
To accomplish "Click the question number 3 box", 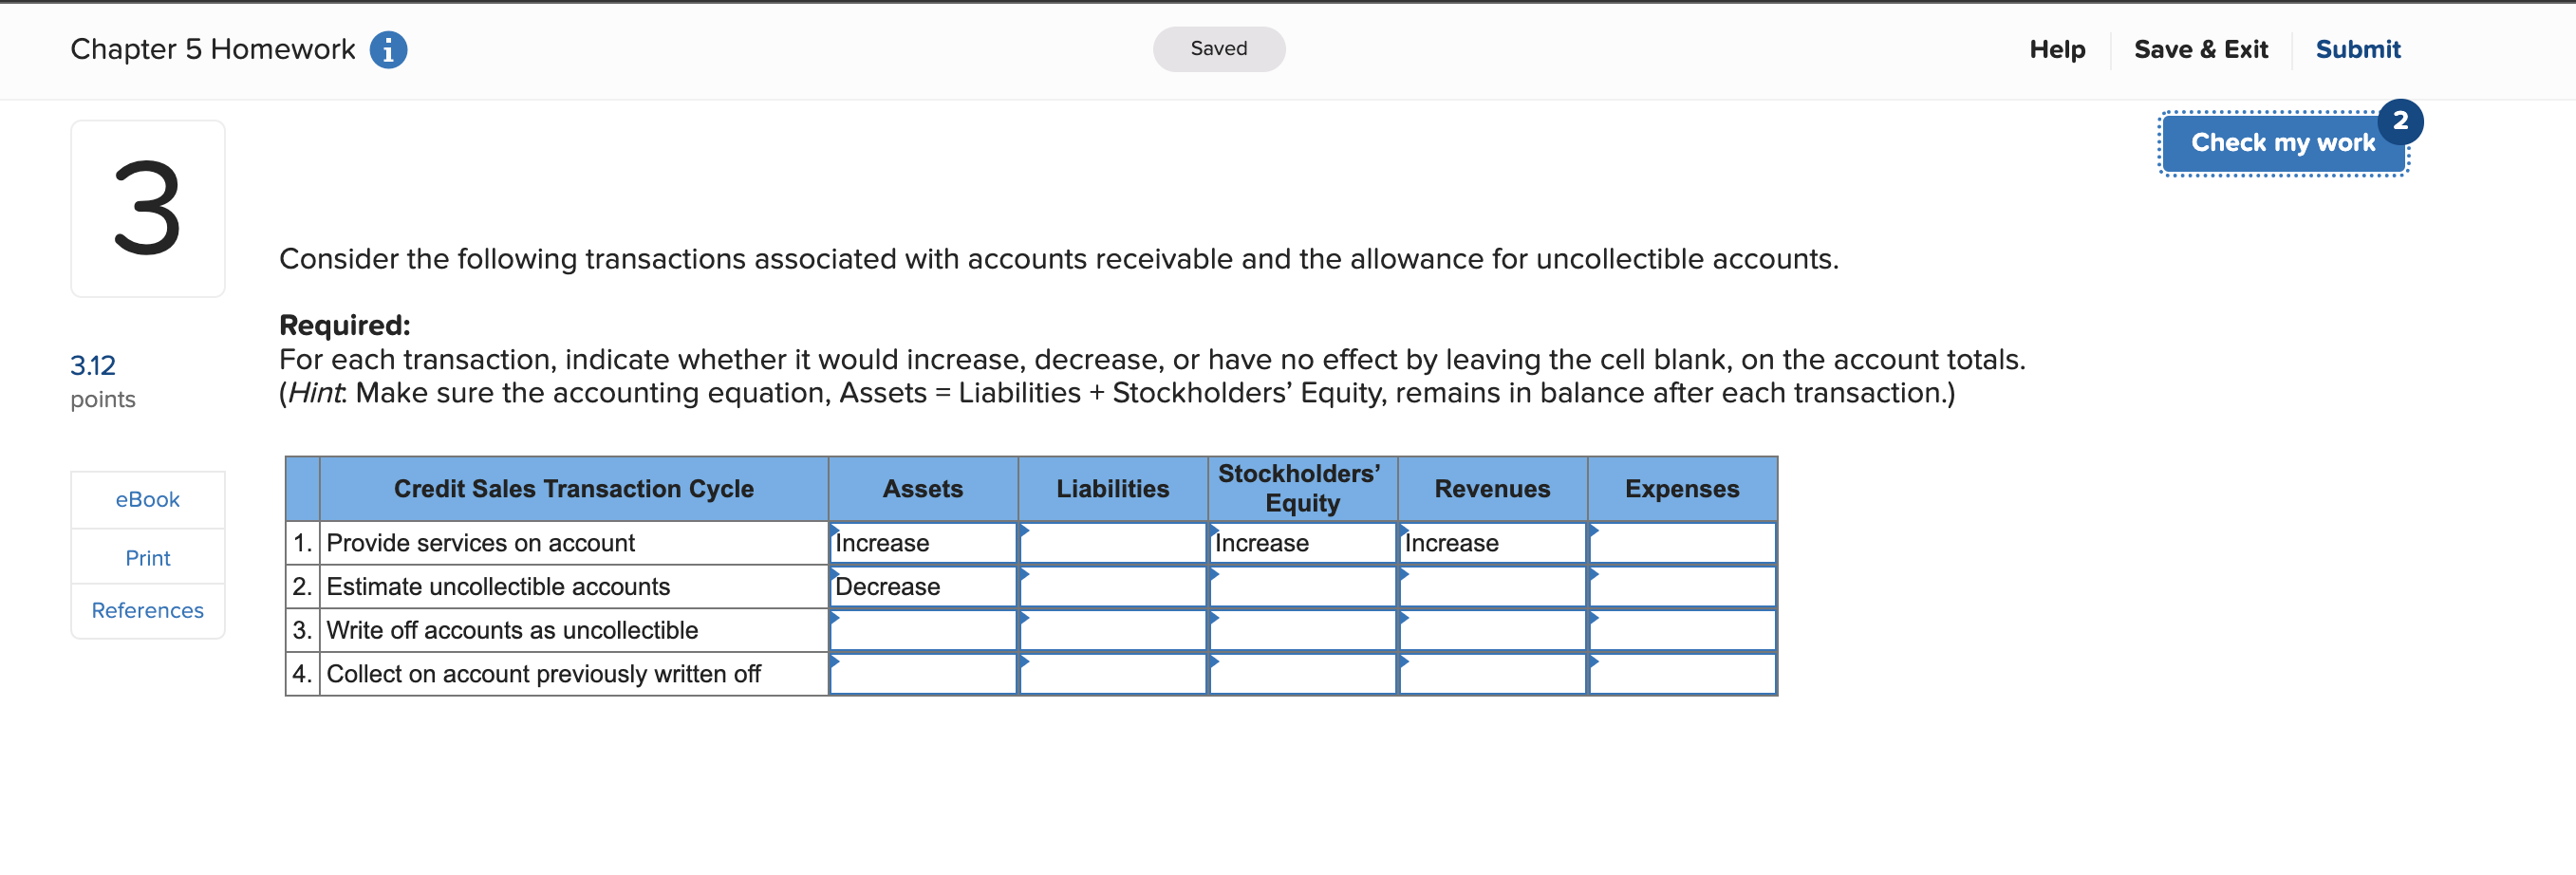I will pyautogui.click(x=147, y=207).
